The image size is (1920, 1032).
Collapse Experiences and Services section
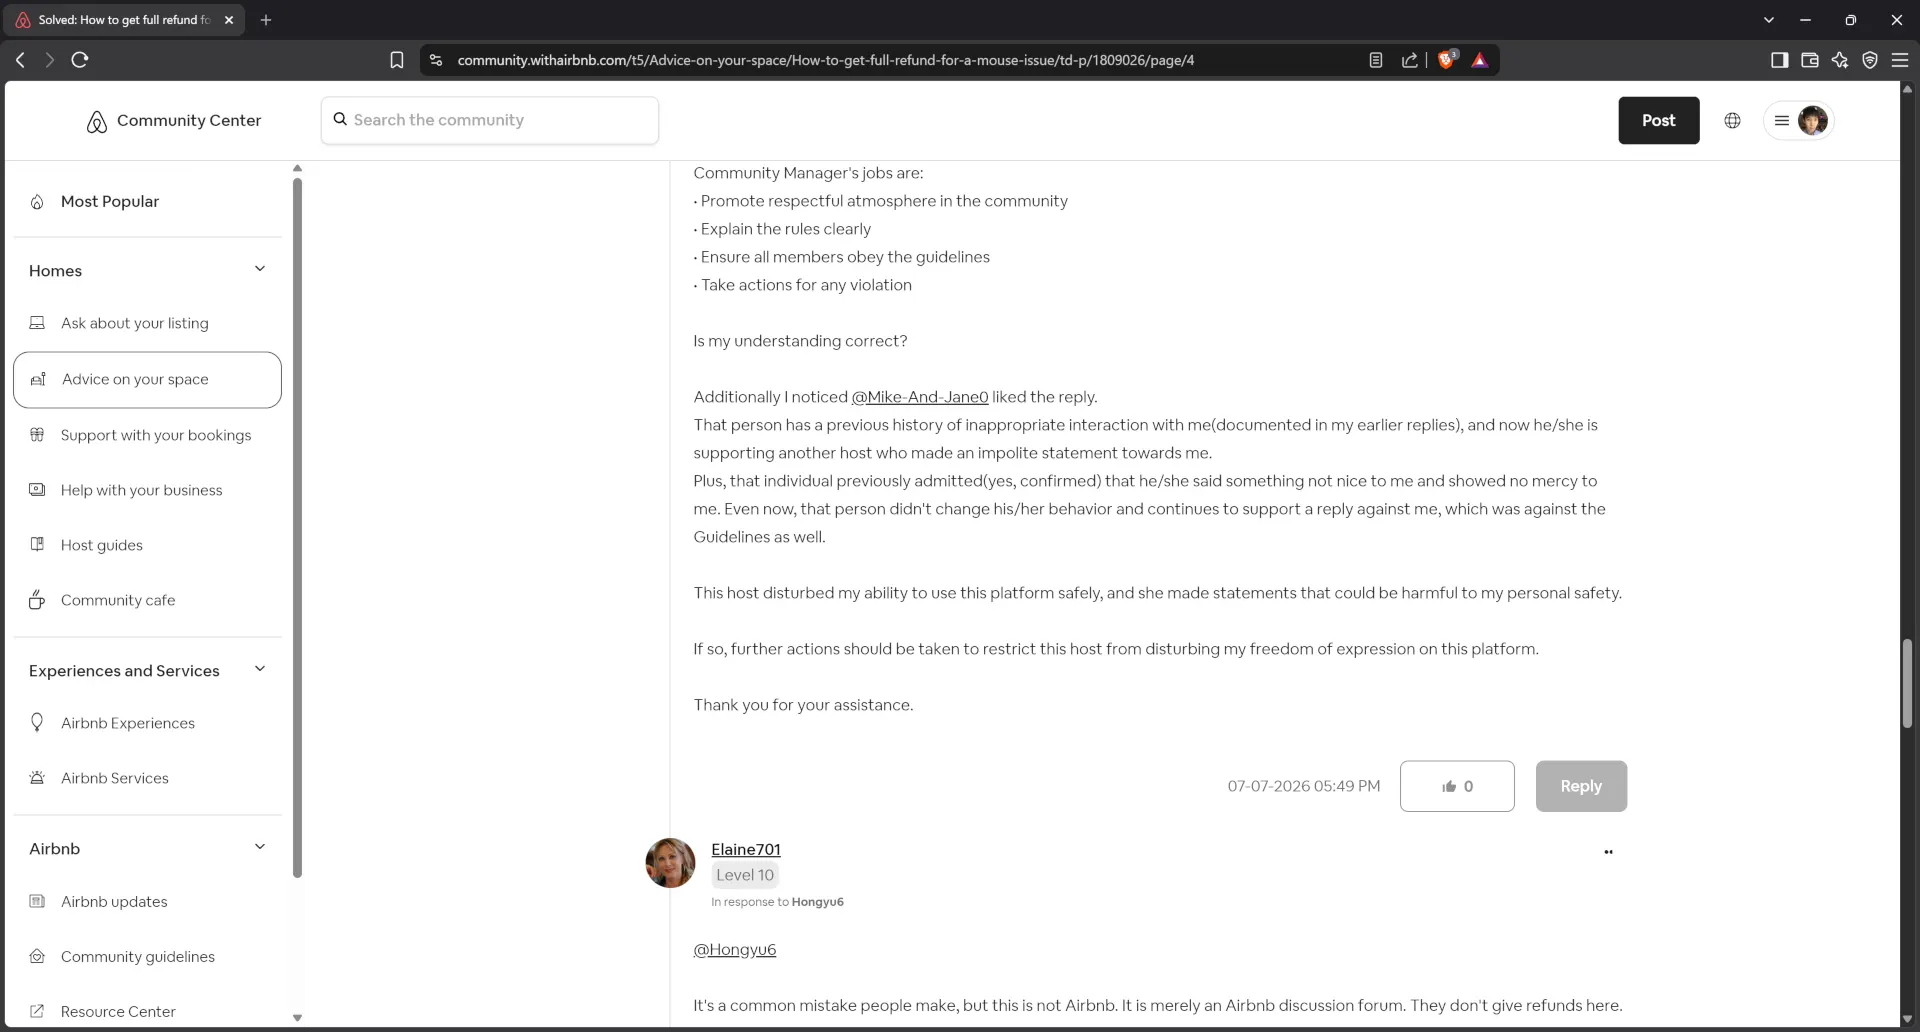click(x=260, y=669)
